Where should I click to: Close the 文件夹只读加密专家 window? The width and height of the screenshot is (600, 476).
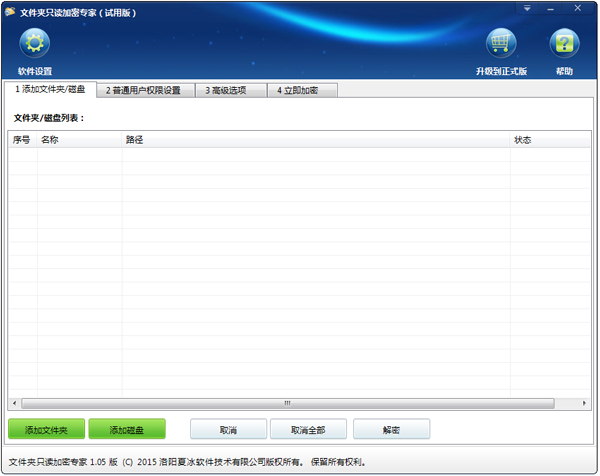578,8
